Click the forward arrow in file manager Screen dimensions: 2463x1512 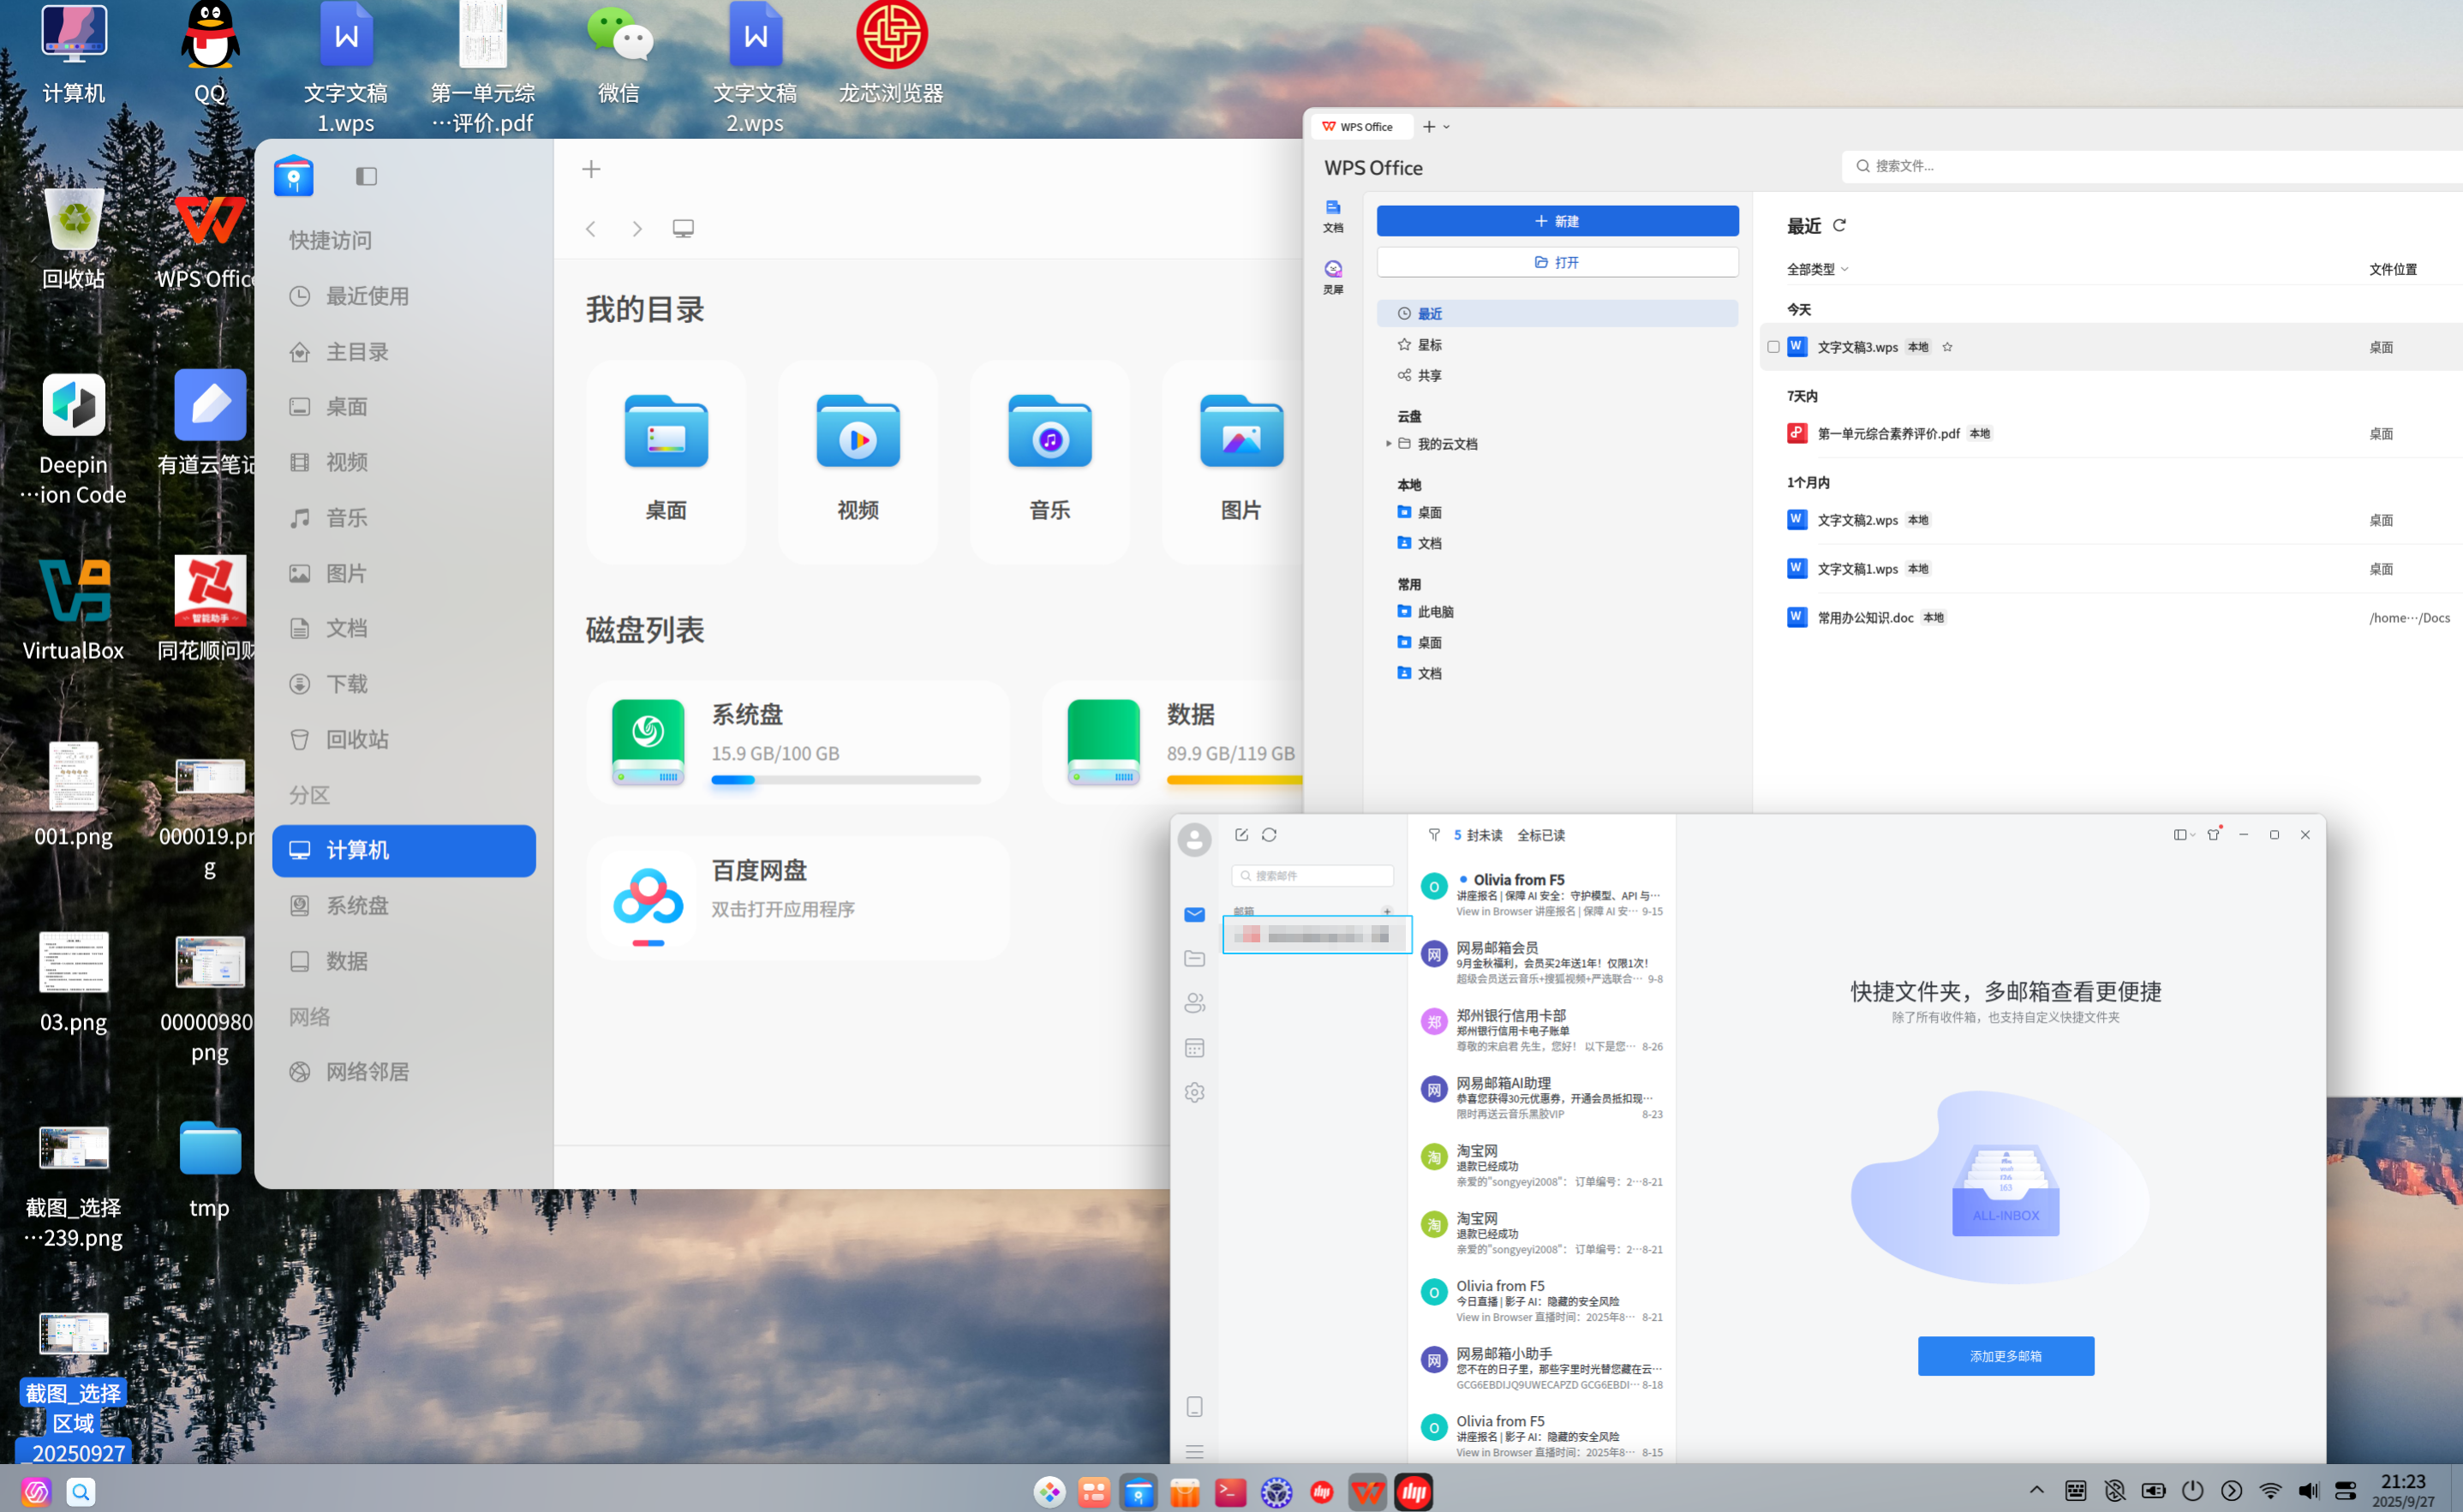point(637,229)
